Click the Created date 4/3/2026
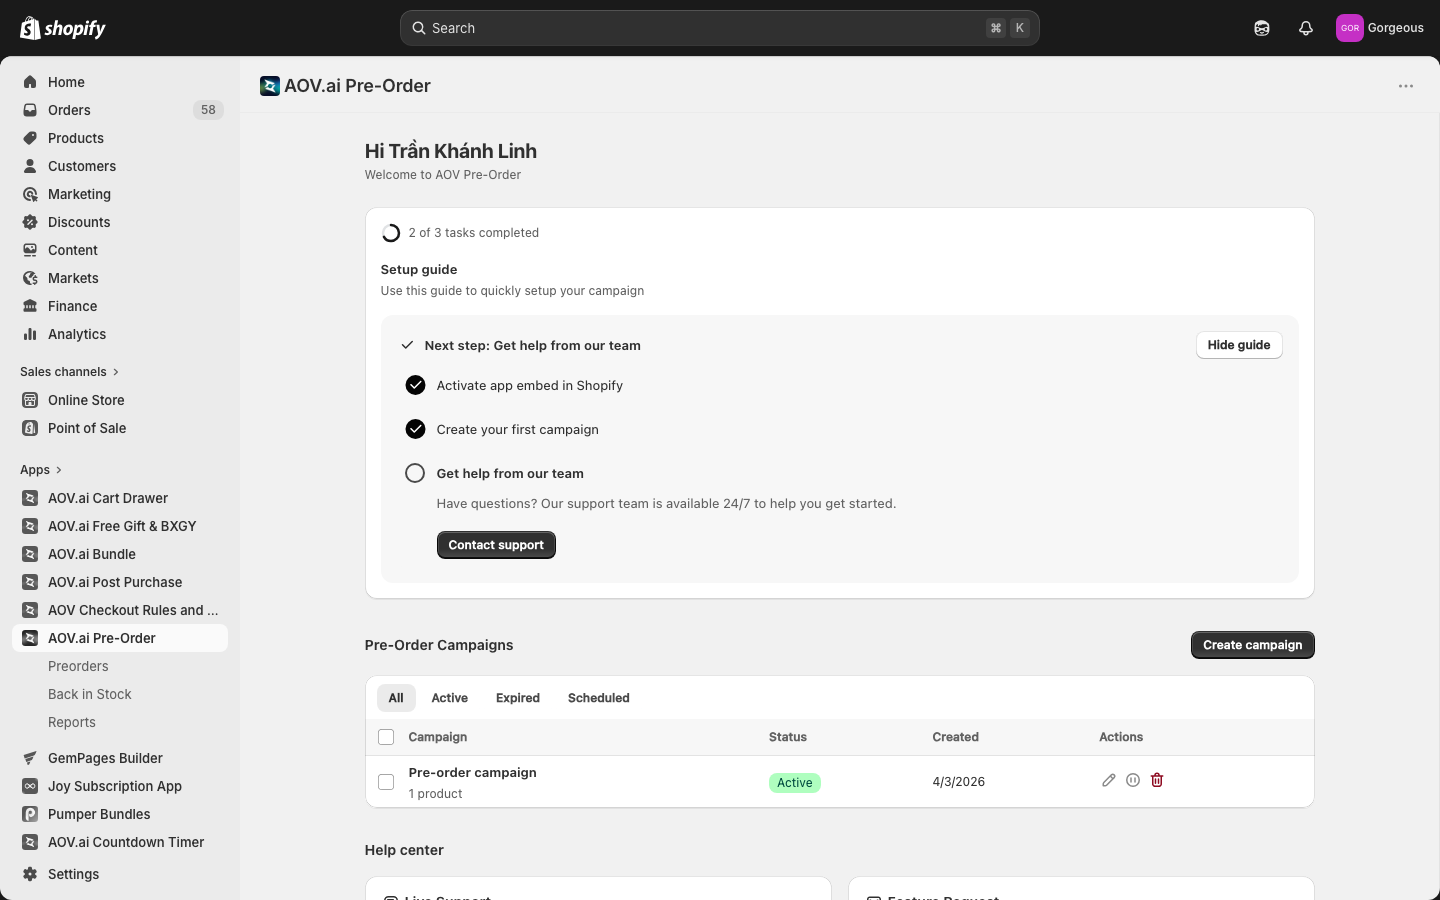Viewport: 1440px width, 900px height. pos(959,782)
